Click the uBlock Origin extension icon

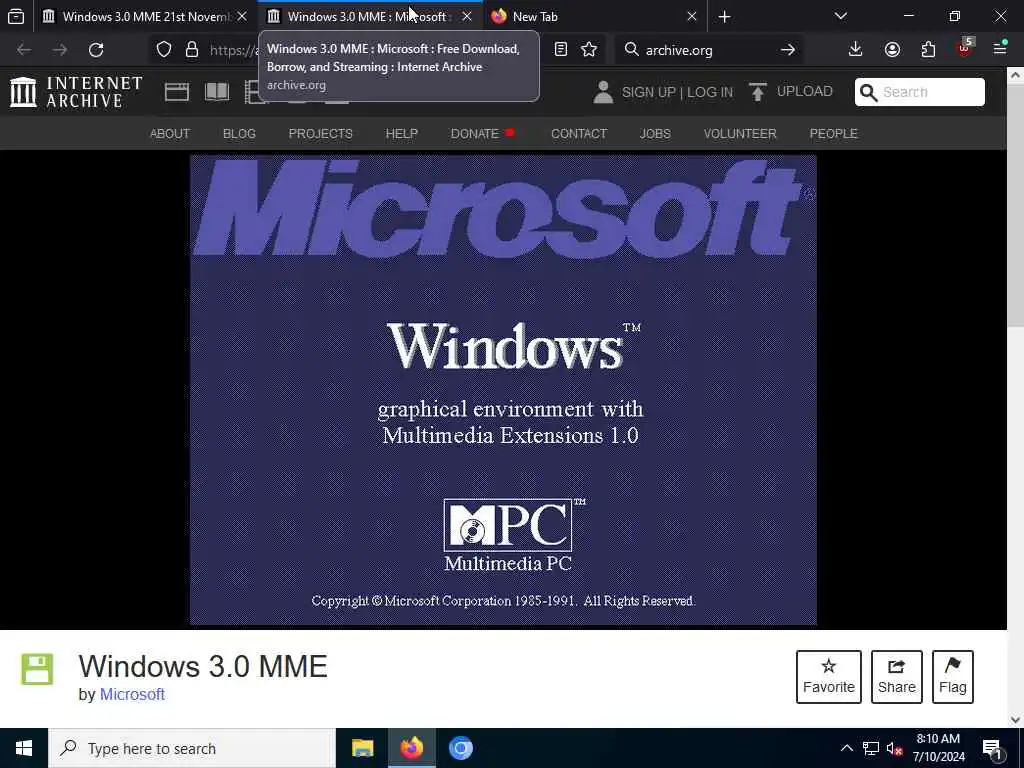coord(965,48)
